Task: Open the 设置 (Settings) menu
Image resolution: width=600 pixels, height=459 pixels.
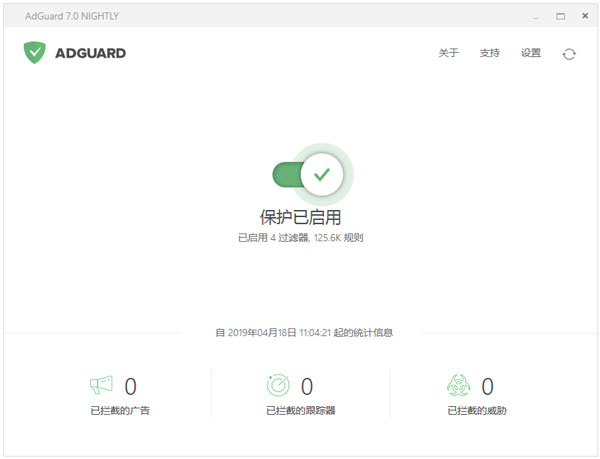Action: click(x=531, y=53)
